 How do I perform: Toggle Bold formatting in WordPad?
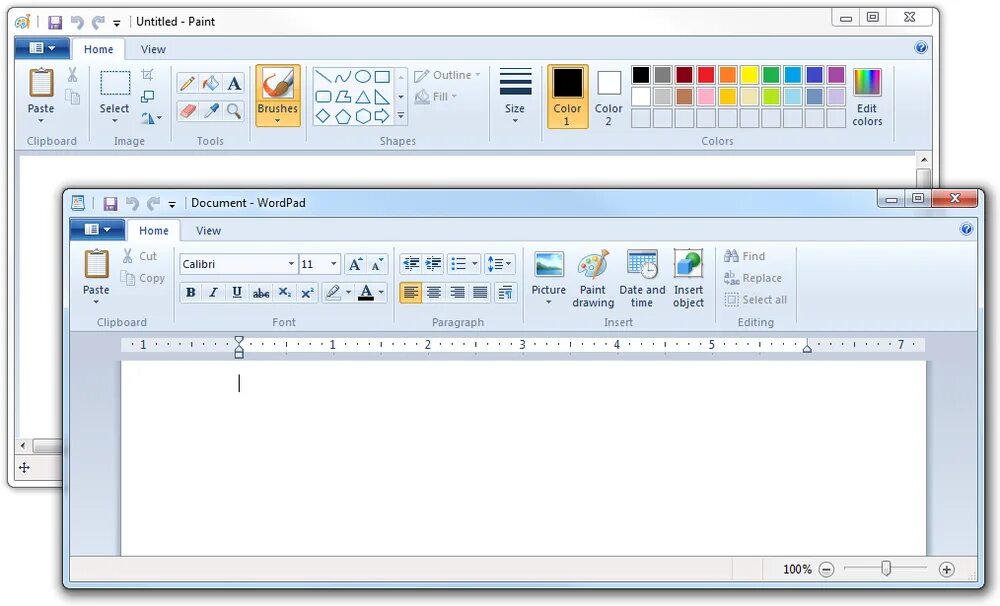pyautogui.click(x=190, y=293)
